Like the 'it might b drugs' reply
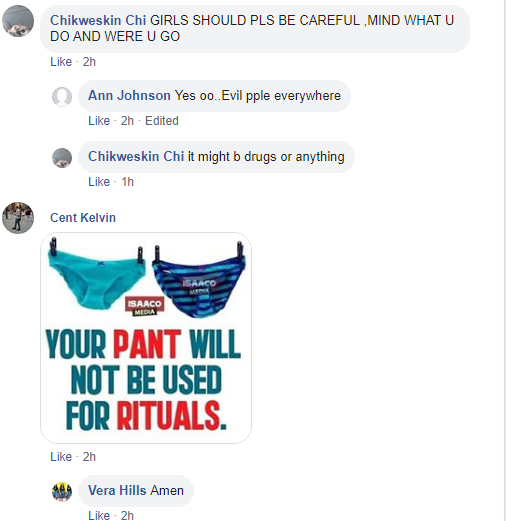The width and height of the screenshot is (506, 521). [x=99, y=182]
